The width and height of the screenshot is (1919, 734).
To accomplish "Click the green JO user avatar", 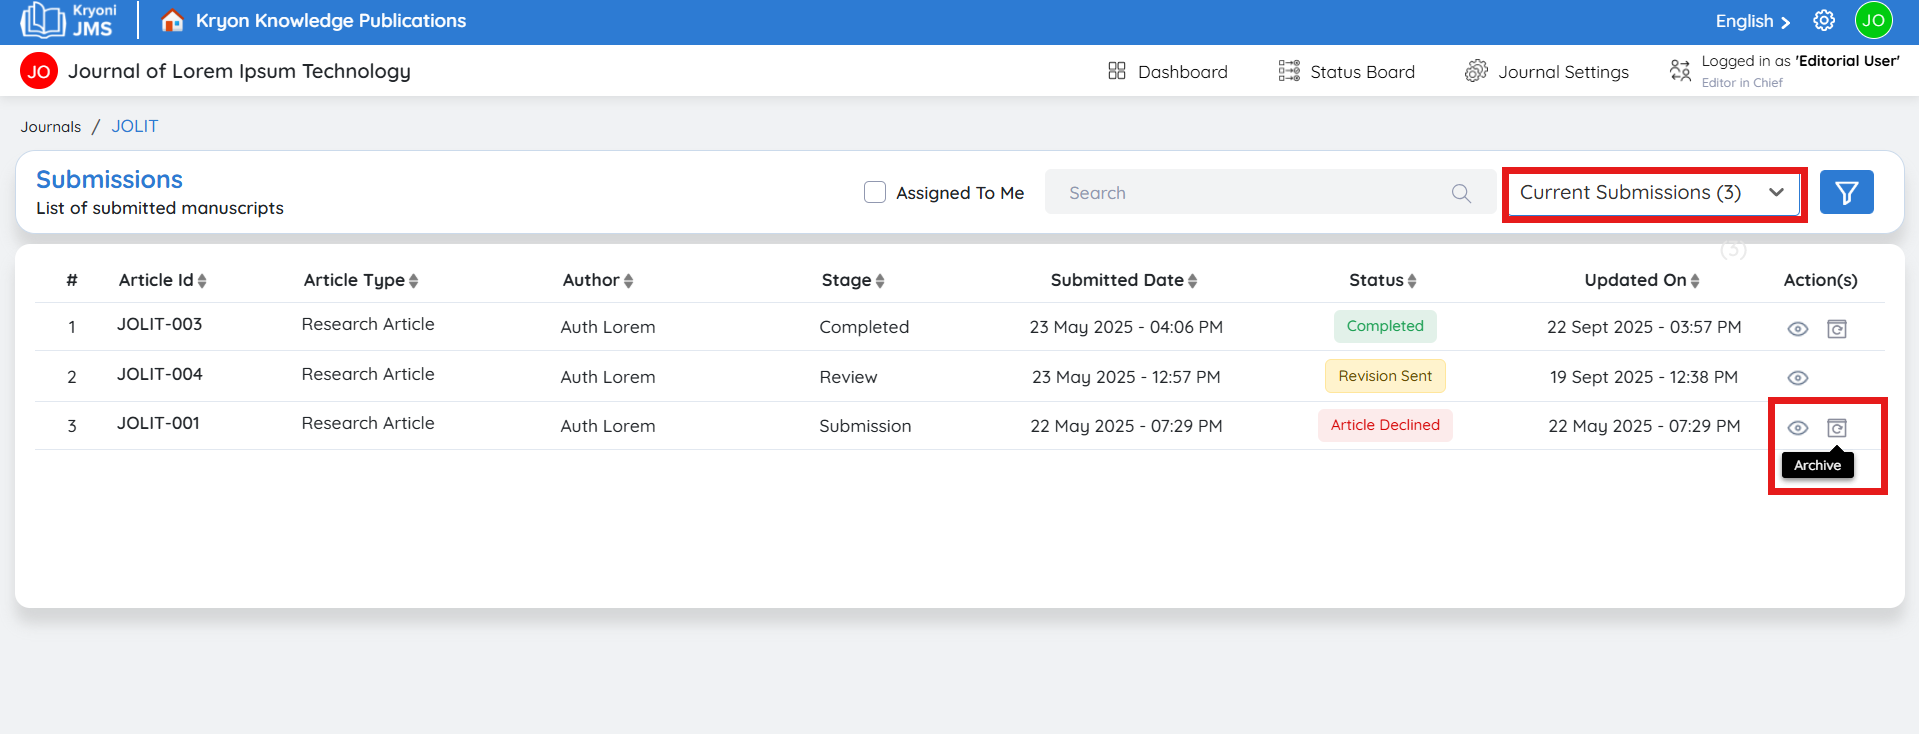I will pos(1873,21).
